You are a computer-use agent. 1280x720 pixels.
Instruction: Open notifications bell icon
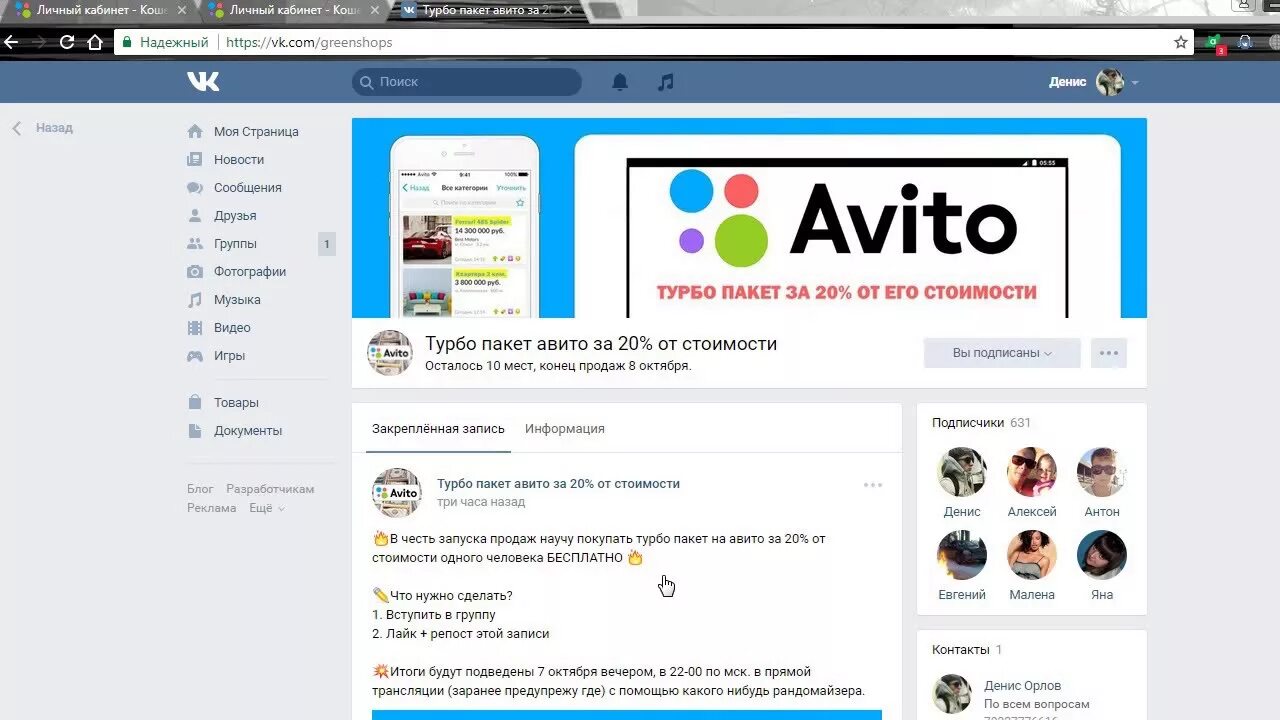[x=620, y=82]
